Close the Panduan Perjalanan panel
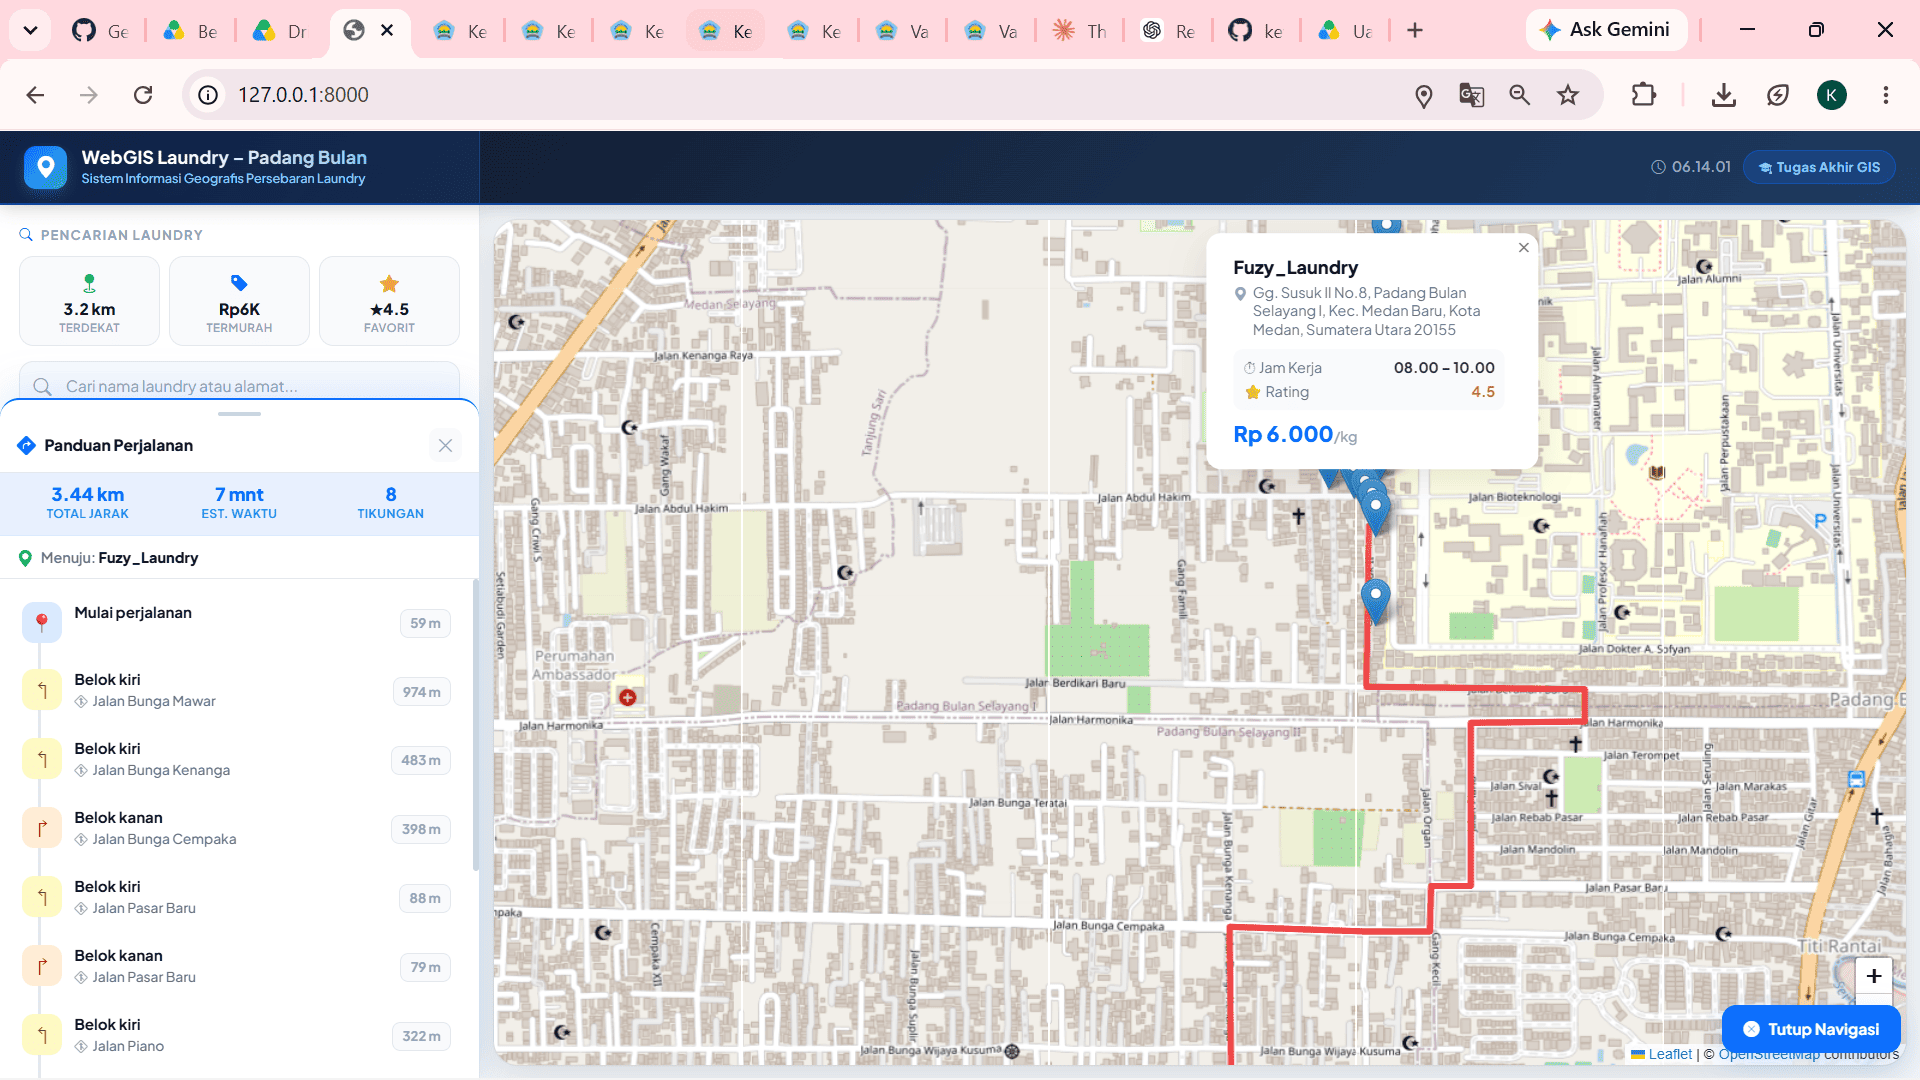The image size is (1920, 1080). (x=445, y=446)
